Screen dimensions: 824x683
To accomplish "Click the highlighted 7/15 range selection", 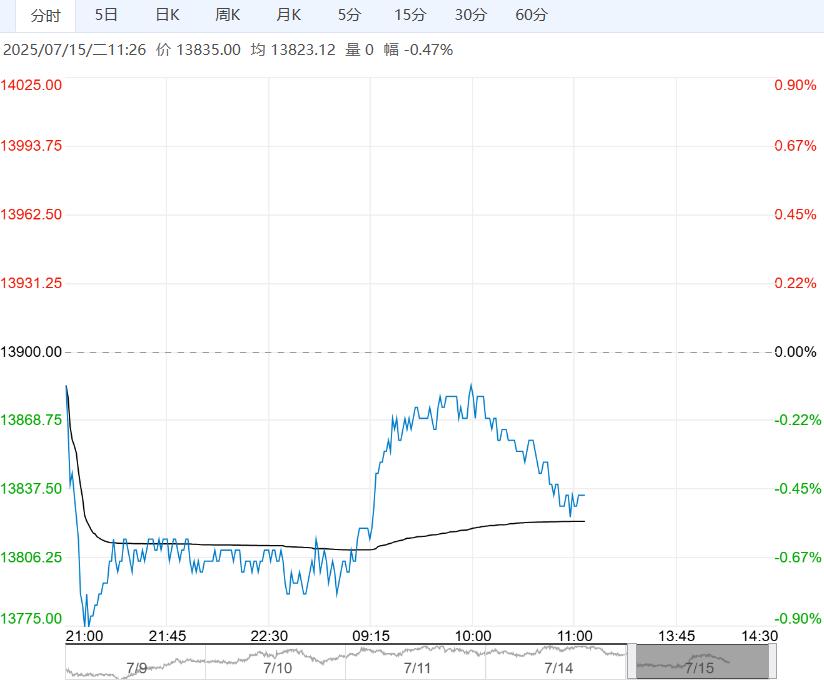I will [x=700, y=662].
